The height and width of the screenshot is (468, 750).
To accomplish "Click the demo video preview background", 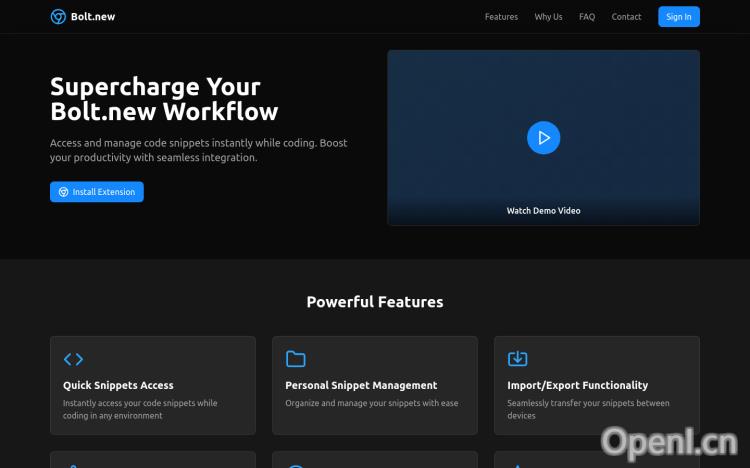I will tap(450, 90).
